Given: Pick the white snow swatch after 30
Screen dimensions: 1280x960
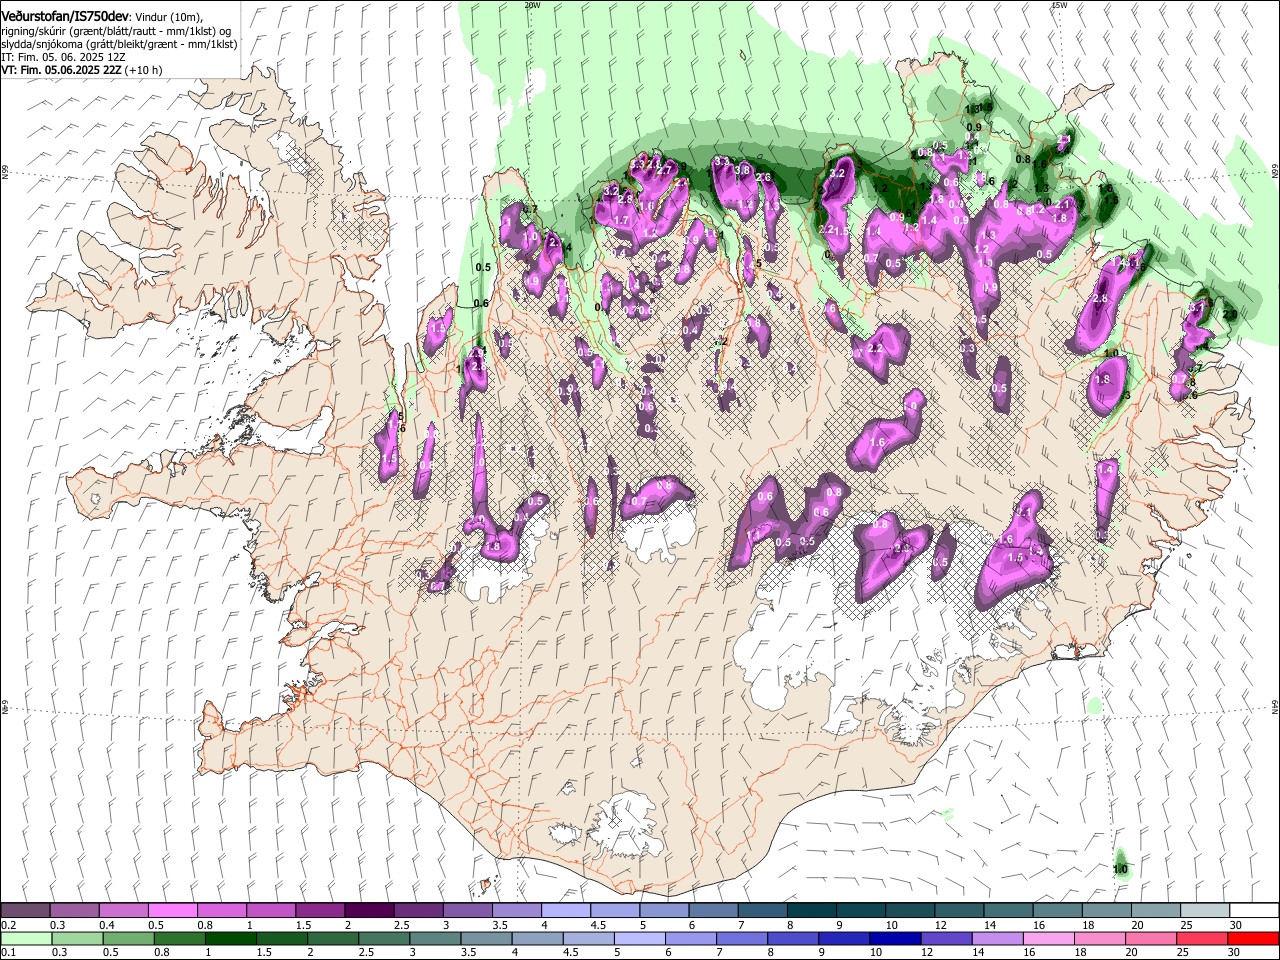Looking at the screenshot, I should (x=1253, y=911).
